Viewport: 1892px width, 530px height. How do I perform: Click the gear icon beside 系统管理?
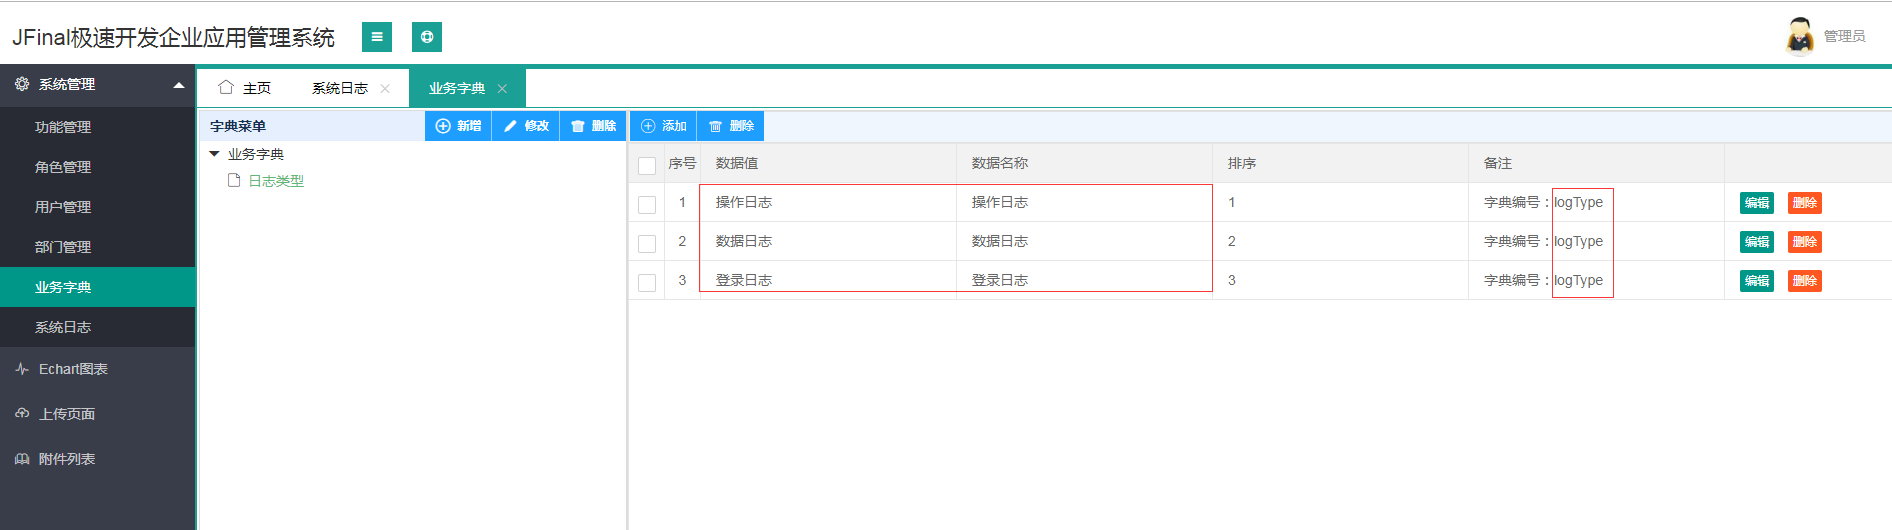pyautogui.click(x=22, y=84)
